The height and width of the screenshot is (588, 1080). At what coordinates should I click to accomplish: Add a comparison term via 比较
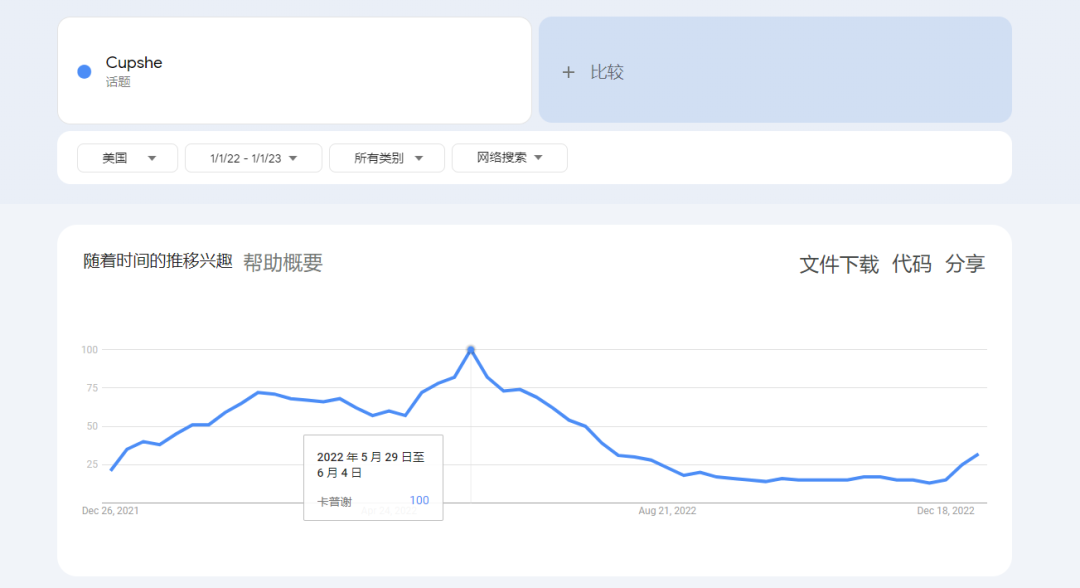(775, 70)
